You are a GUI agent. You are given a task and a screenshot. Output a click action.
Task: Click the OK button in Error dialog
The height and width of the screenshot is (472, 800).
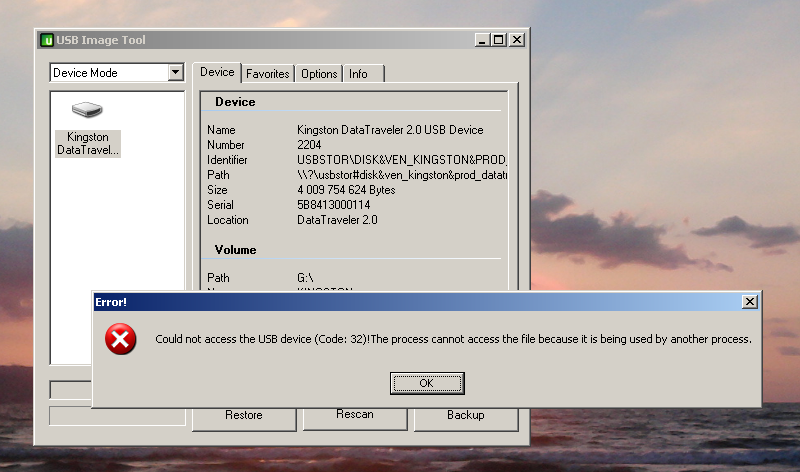point(427,383)
